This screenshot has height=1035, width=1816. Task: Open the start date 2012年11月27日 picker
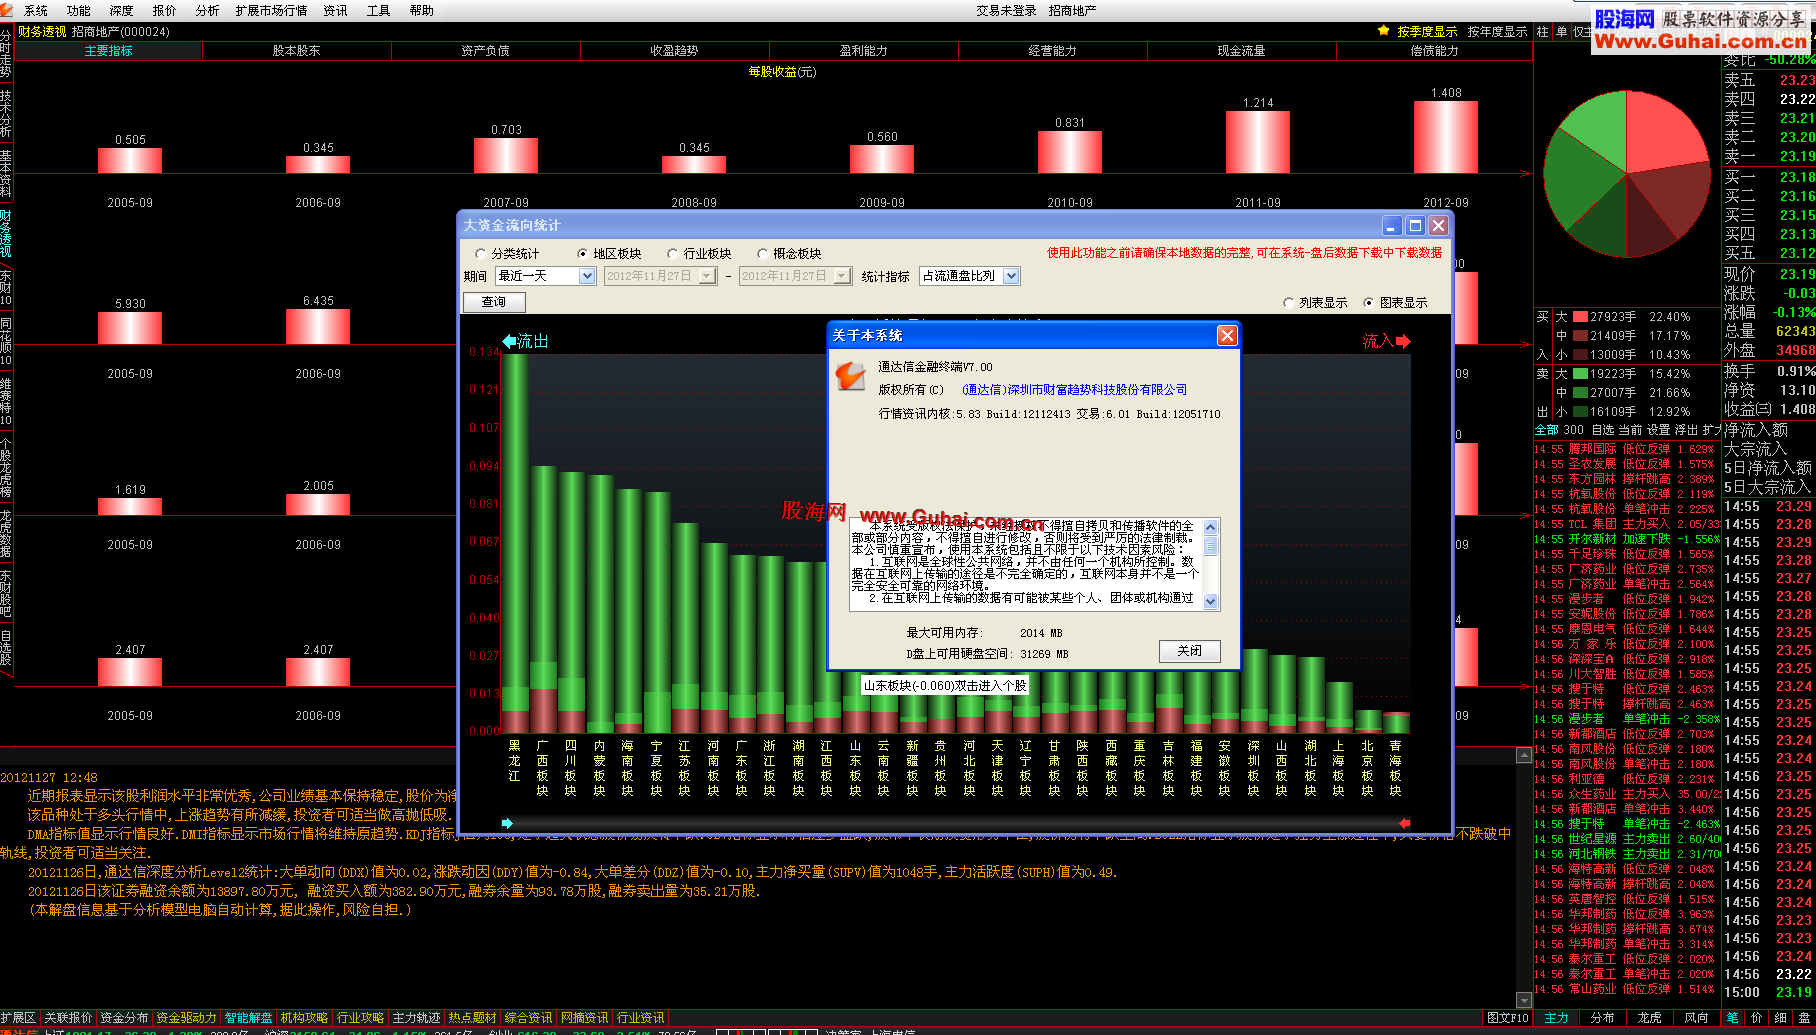[661, 276]
